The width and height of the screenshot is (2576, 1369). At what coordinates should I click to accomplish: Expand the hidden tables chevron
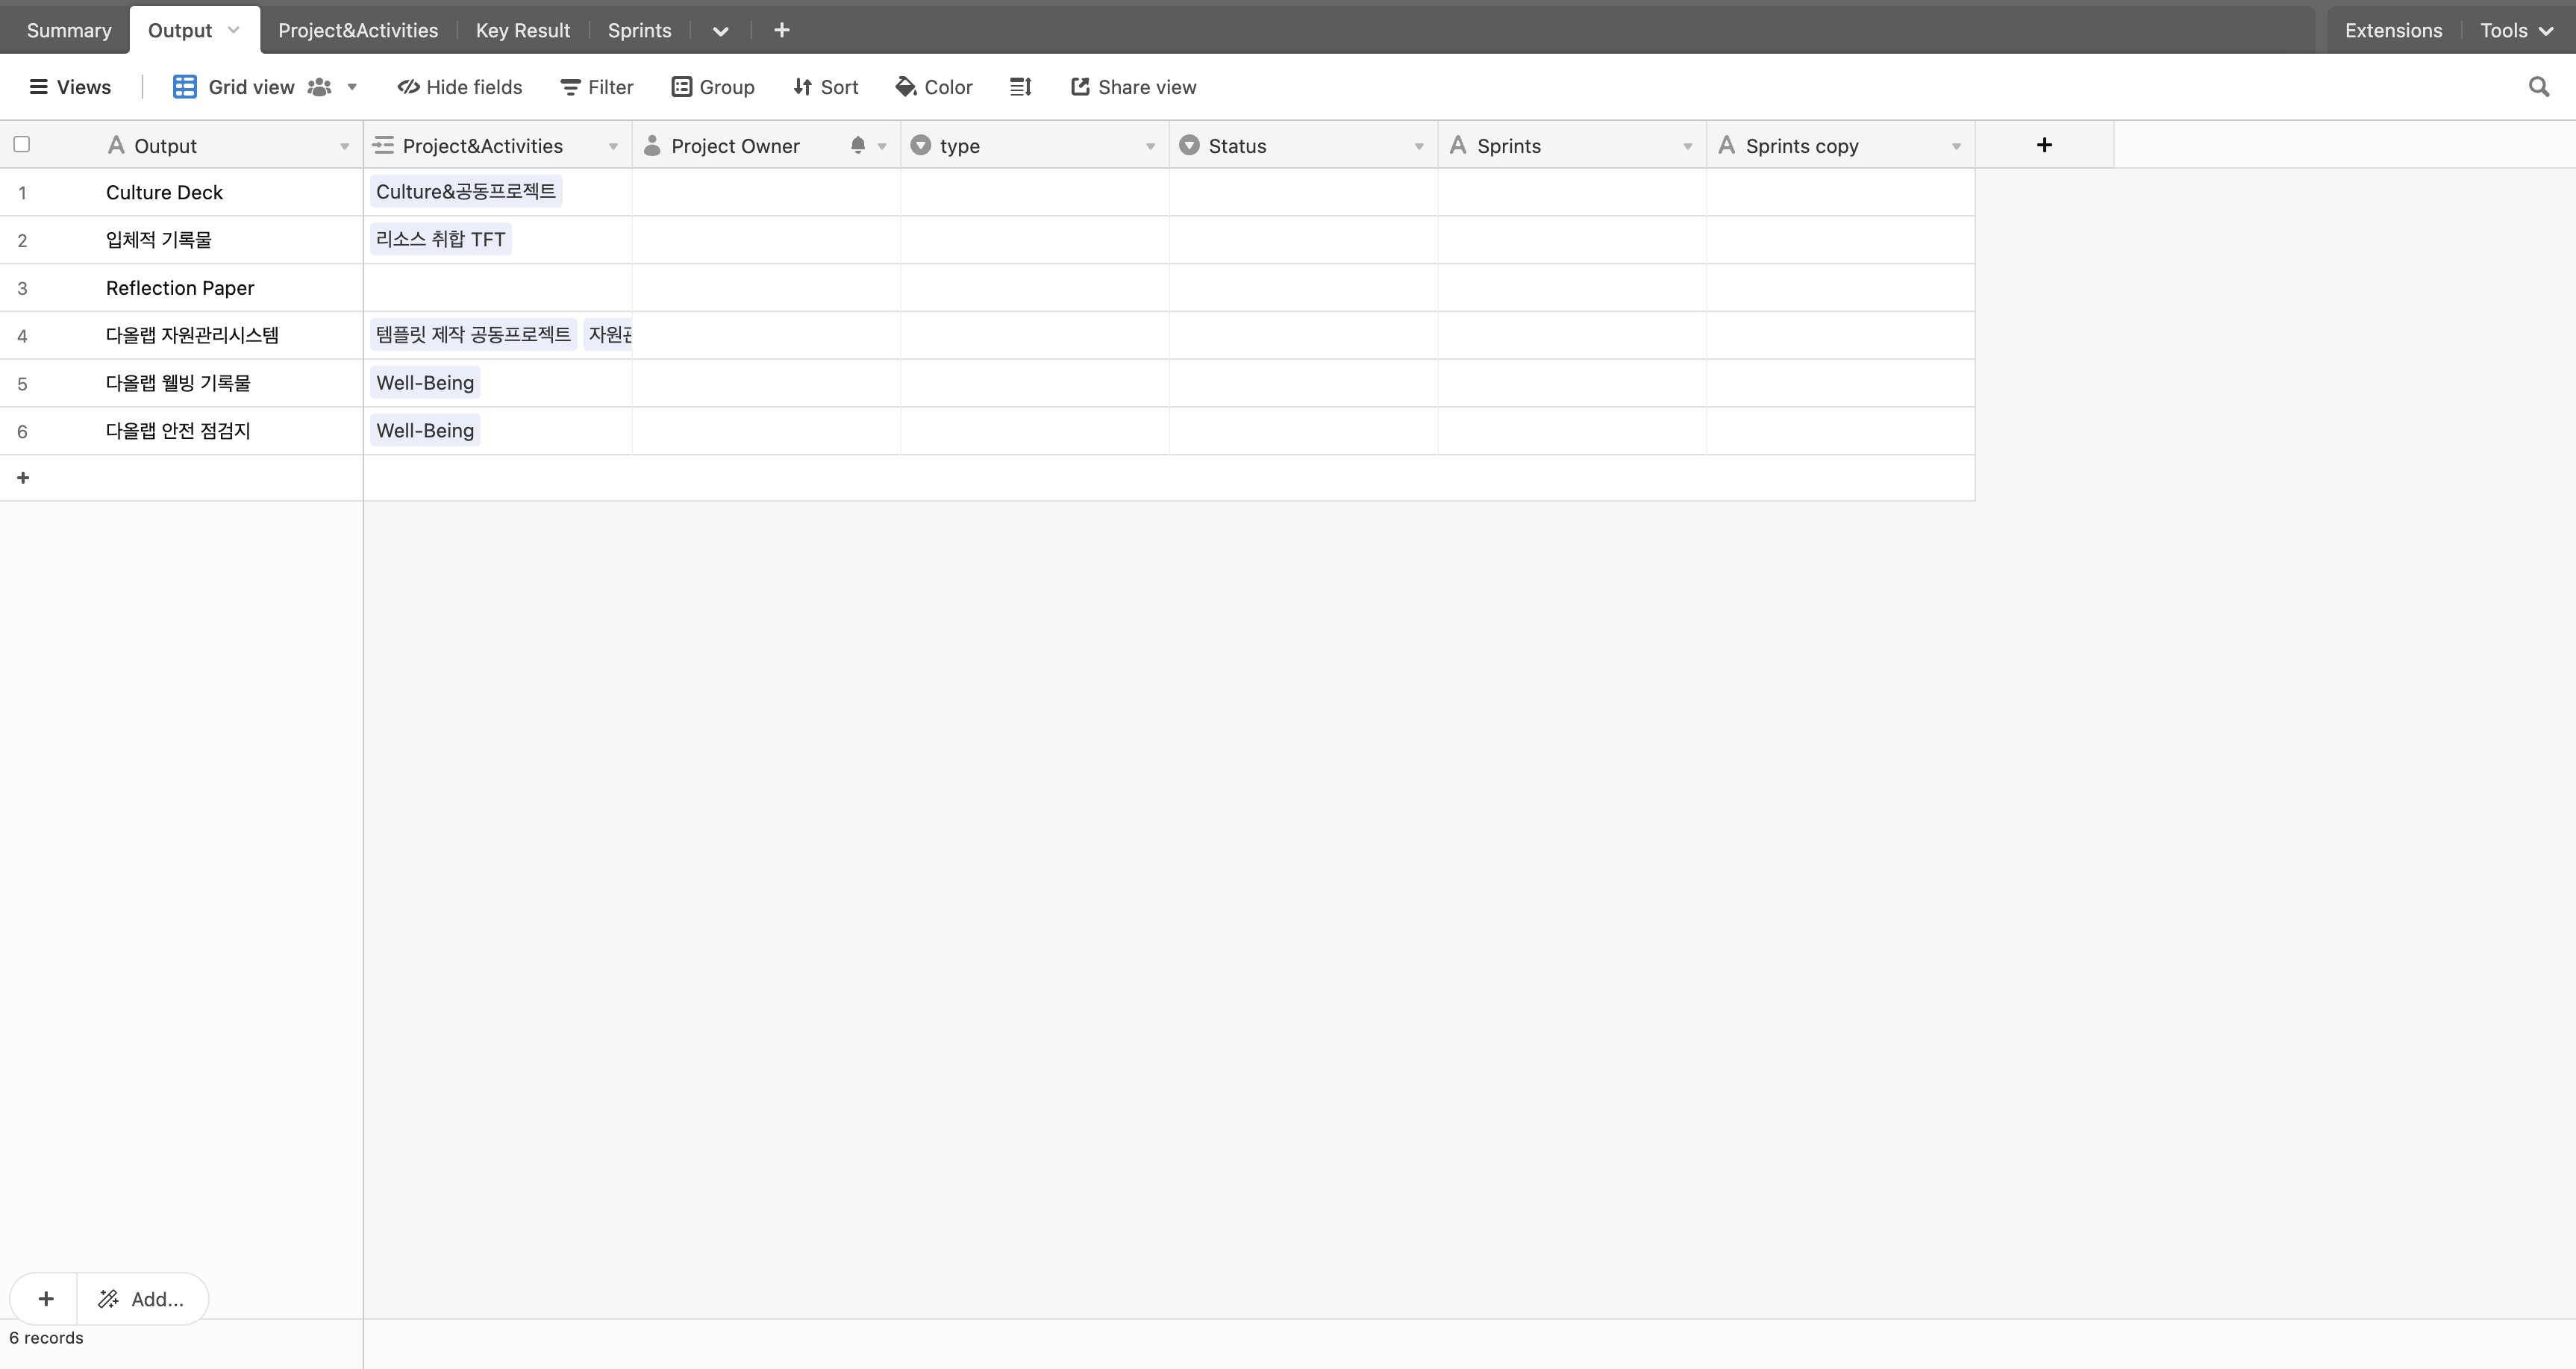[720, 31]
